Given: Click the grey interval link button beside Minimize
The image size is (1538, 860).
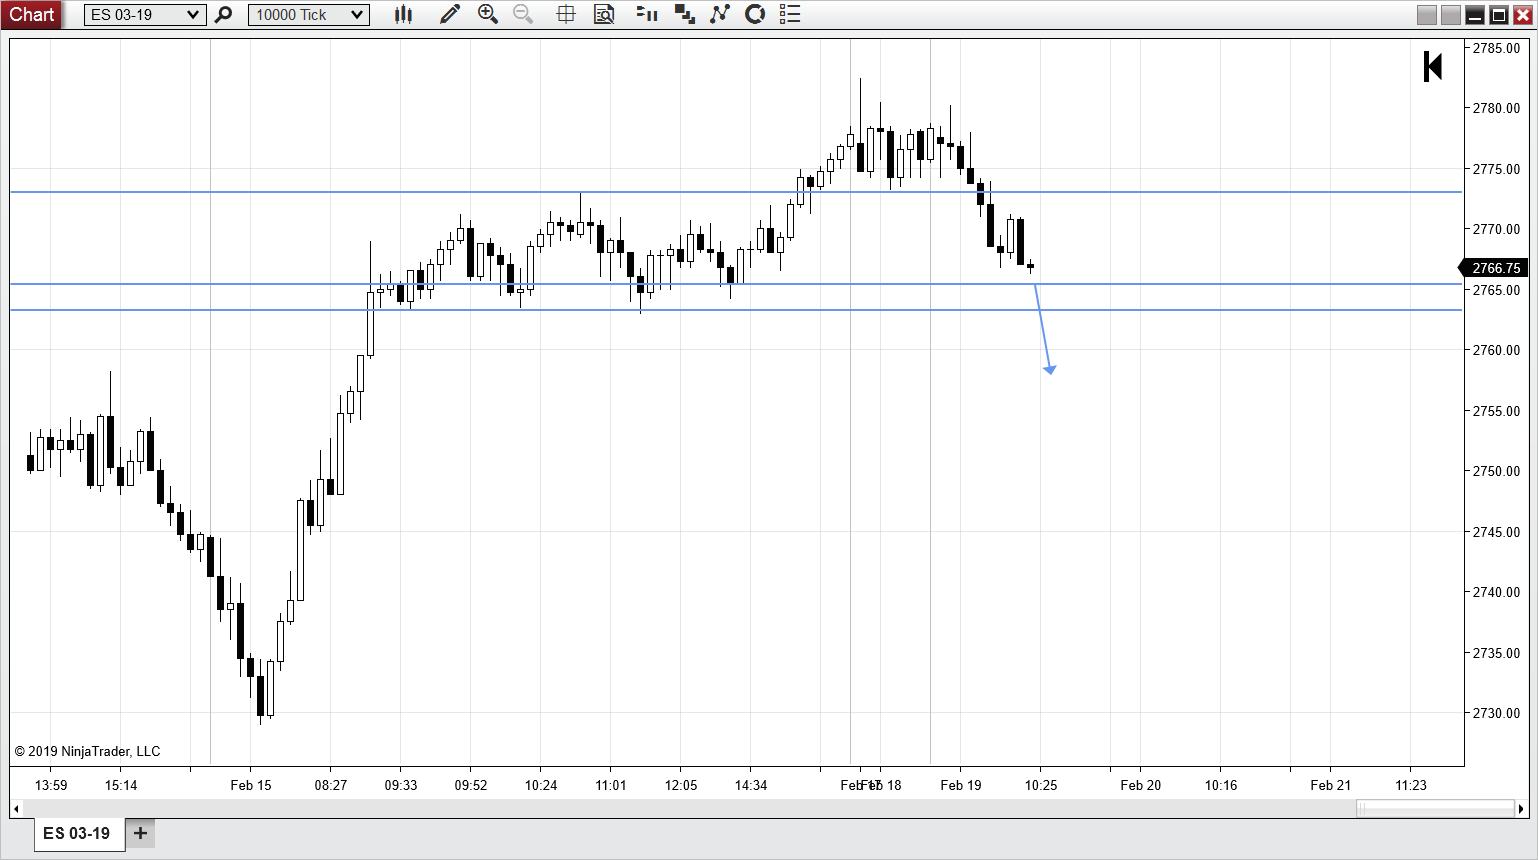Looking at the screenshot, I should click(1451, 15).
